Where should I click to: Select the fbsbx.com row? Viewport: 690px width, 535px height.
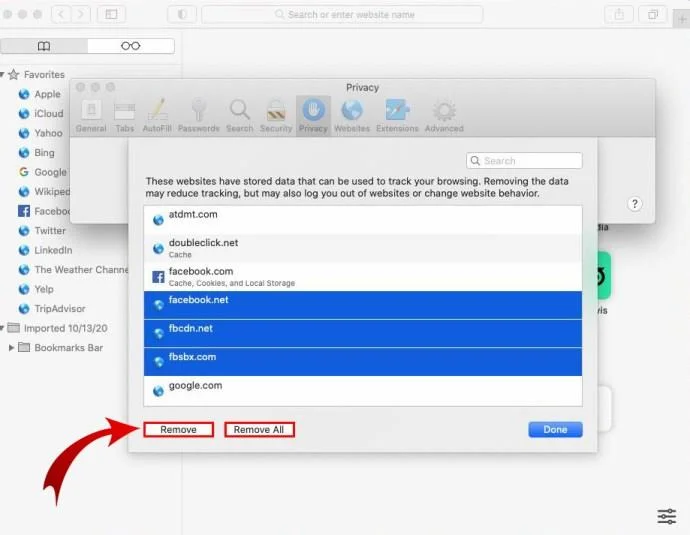[363, 362]
